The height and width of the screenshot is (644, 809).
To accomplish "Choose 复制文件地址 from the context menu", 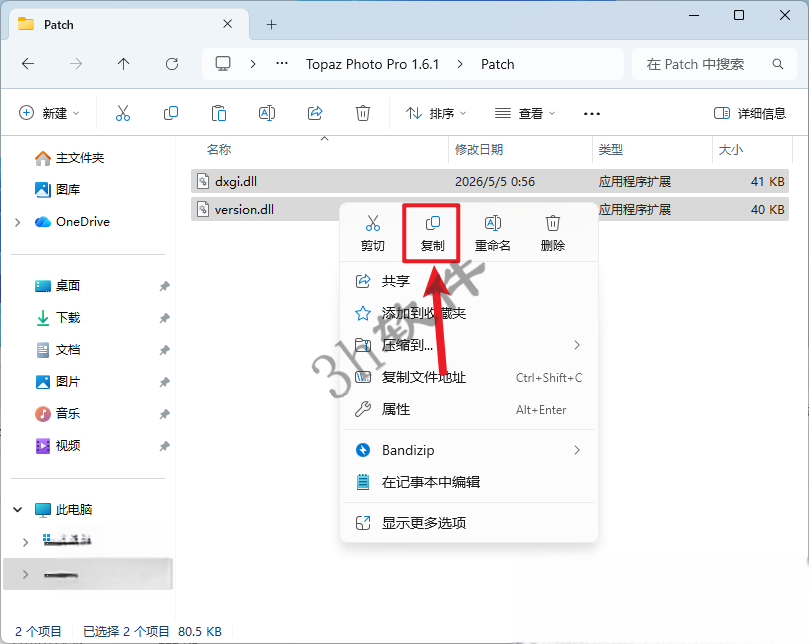I will click(468, 377).
